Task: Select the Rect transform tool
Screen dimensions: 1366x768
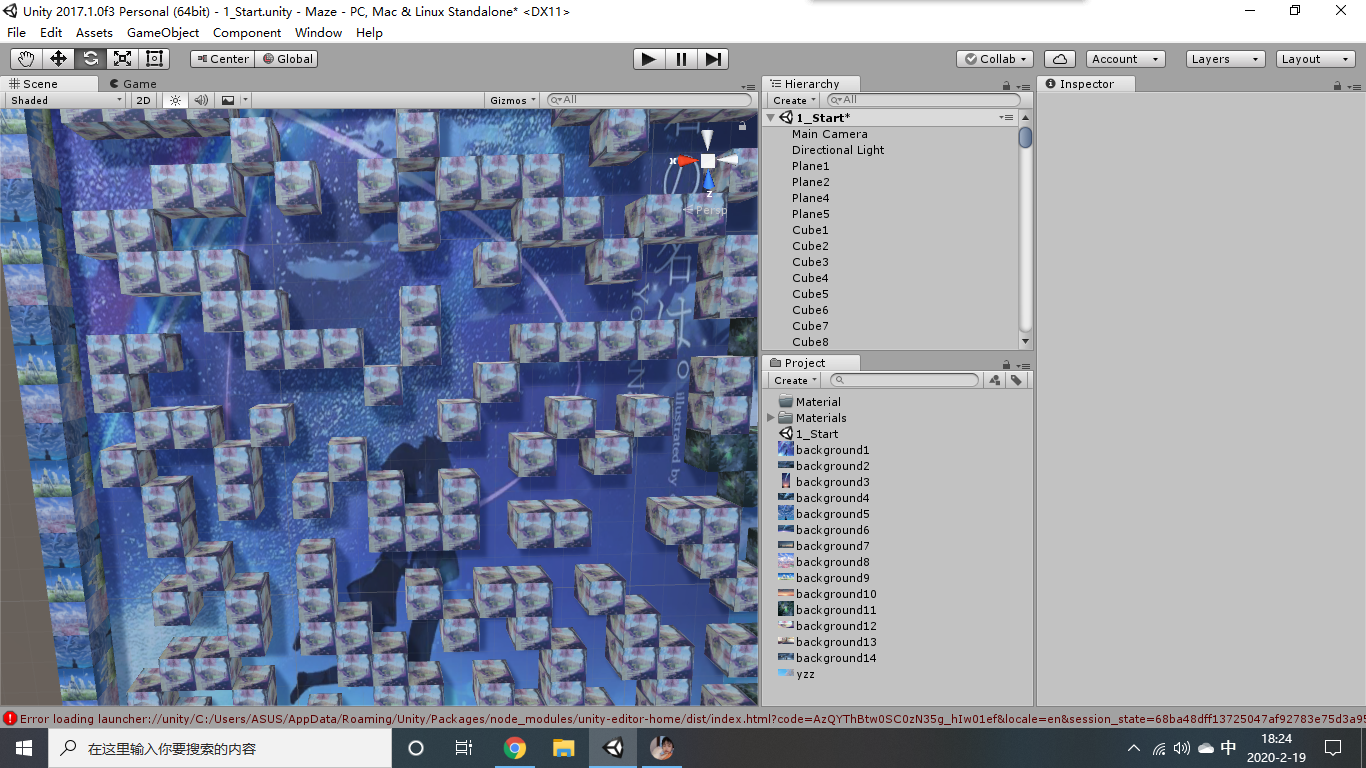Action: point(153,58)
